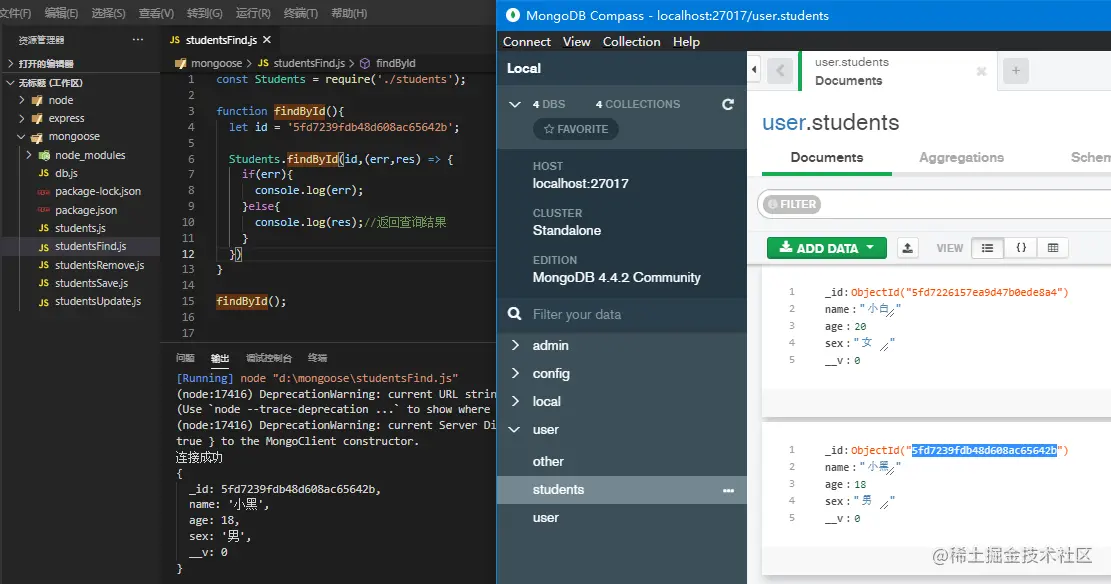Click the export collection icon
The width and height of the screenshot is (1111, 584).
[907, 248]
